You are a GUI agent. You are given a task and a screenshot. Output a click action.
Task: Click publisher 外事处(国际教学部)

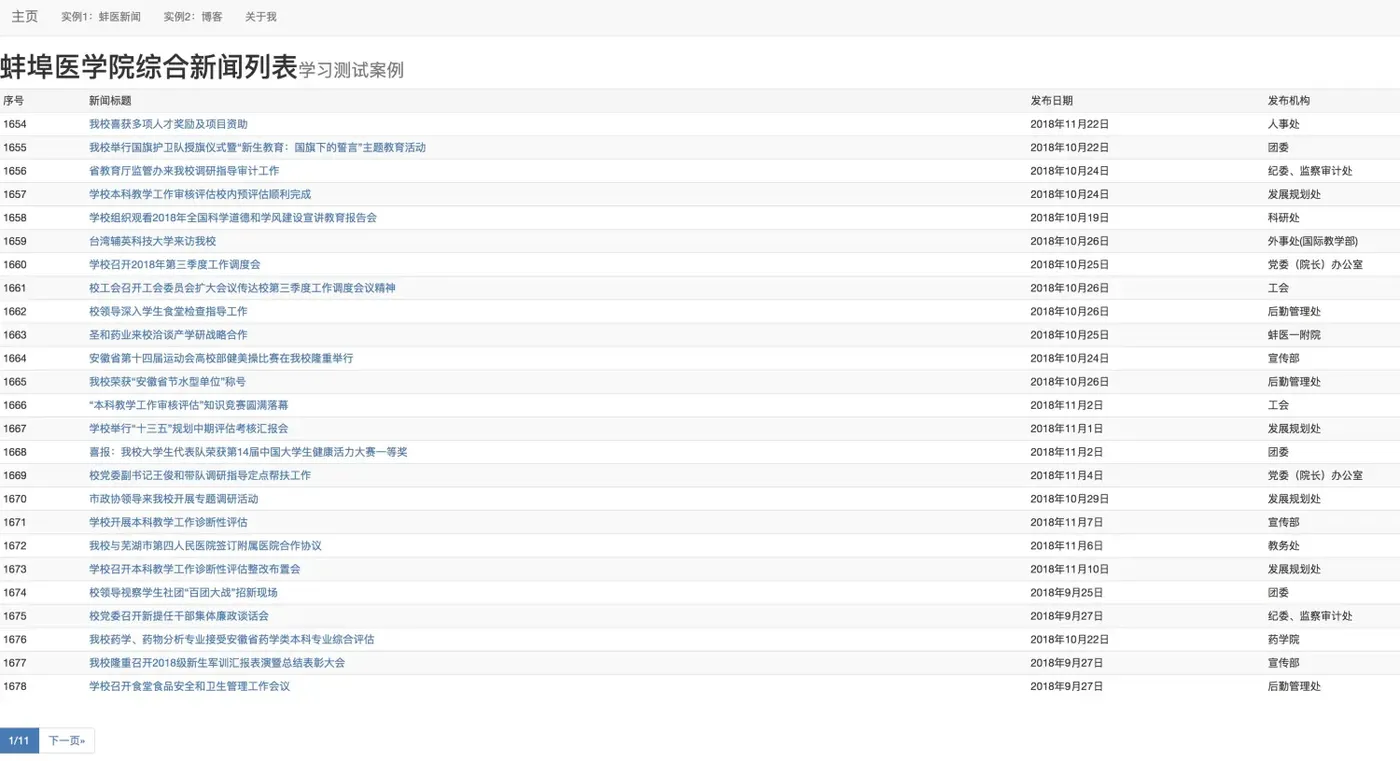tap(1313, 241)
